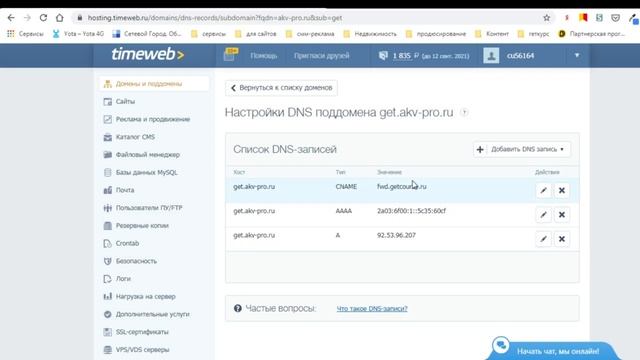Edit the AAAA record with pencil icon

click(543, 215)
